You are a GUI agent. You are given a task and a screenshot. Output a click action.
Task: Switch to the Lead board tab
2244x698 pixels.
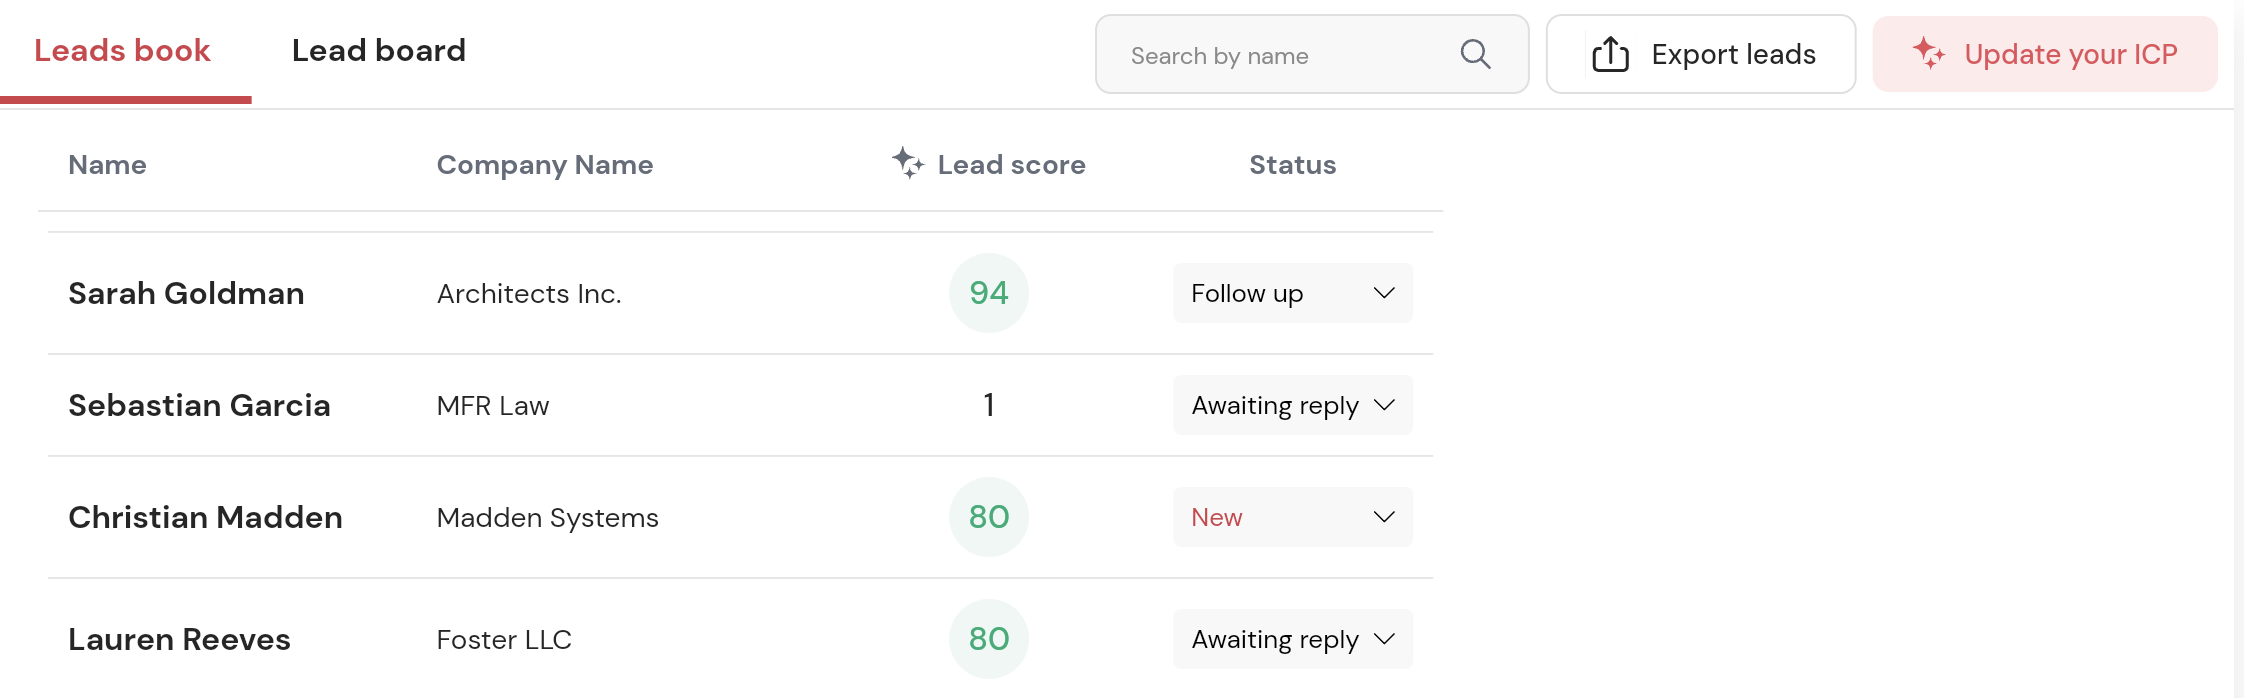point(378,51)
